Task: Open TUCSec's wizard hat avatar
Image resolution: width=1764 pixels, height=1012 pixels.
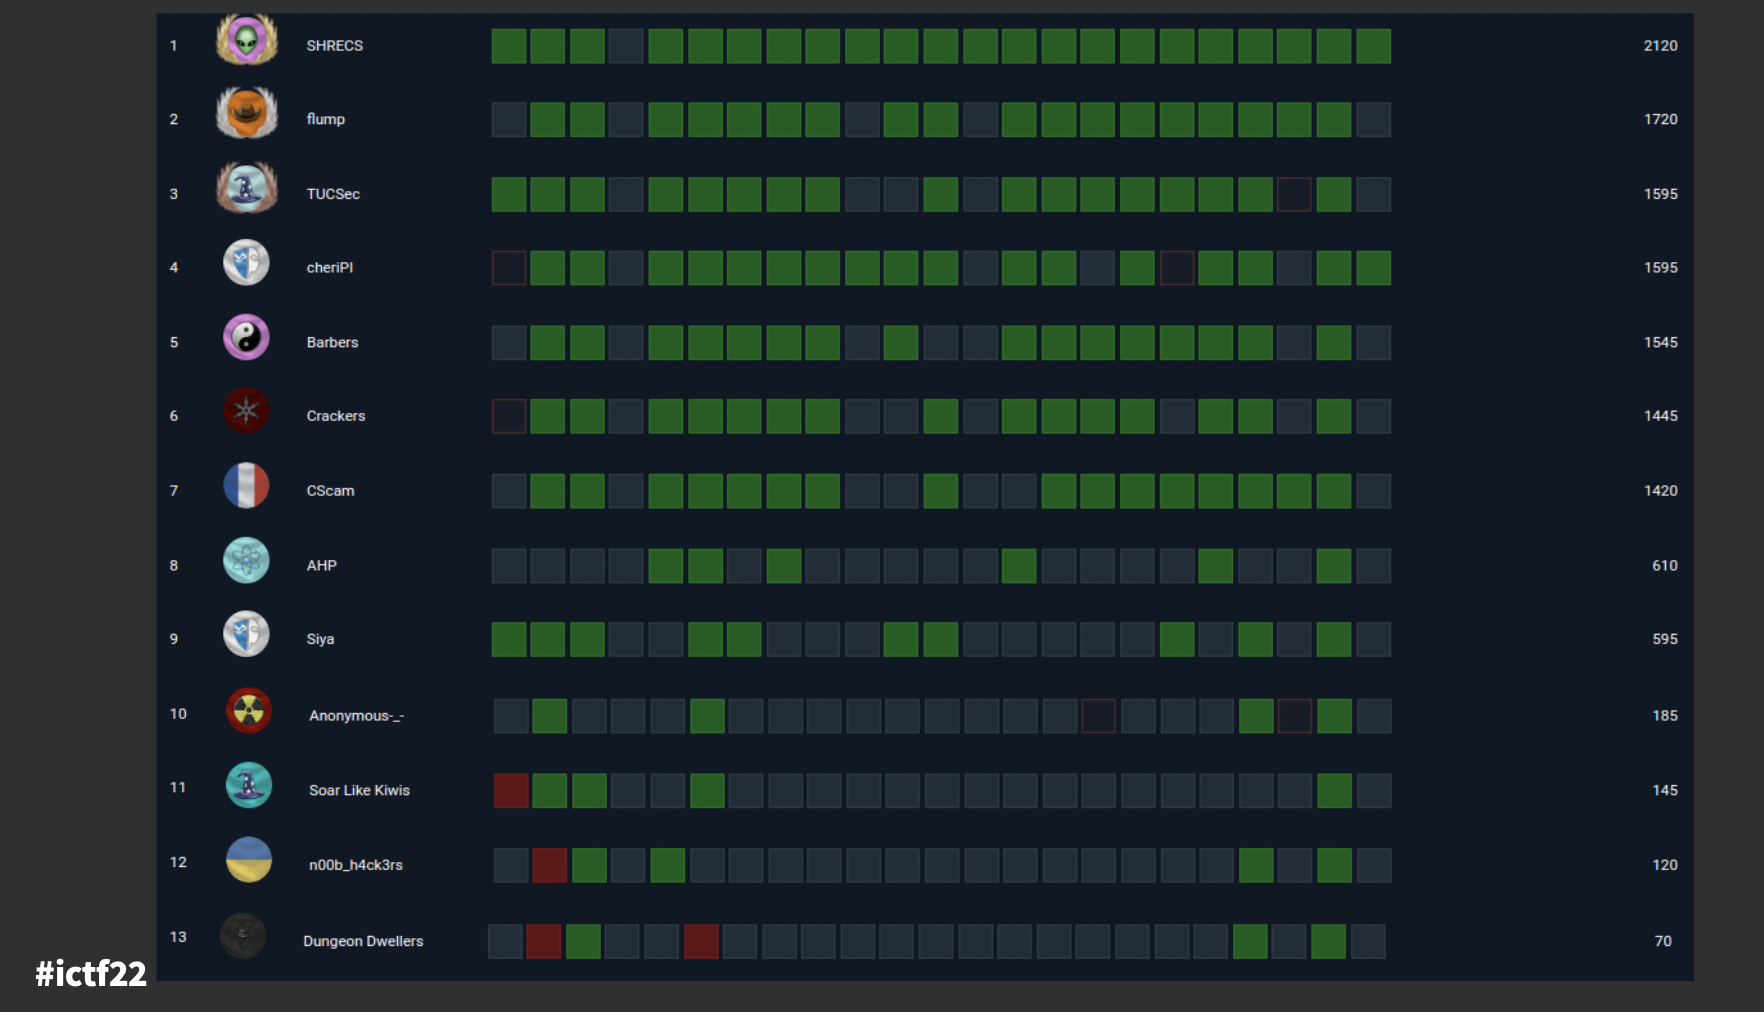Action: coord(246,188)
